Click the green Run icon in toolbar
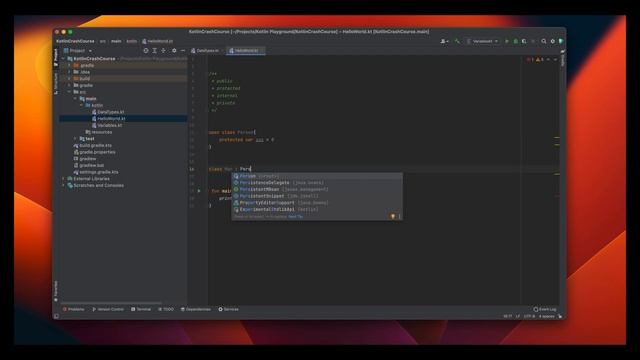The image size is (640, 360). point(507,41)
